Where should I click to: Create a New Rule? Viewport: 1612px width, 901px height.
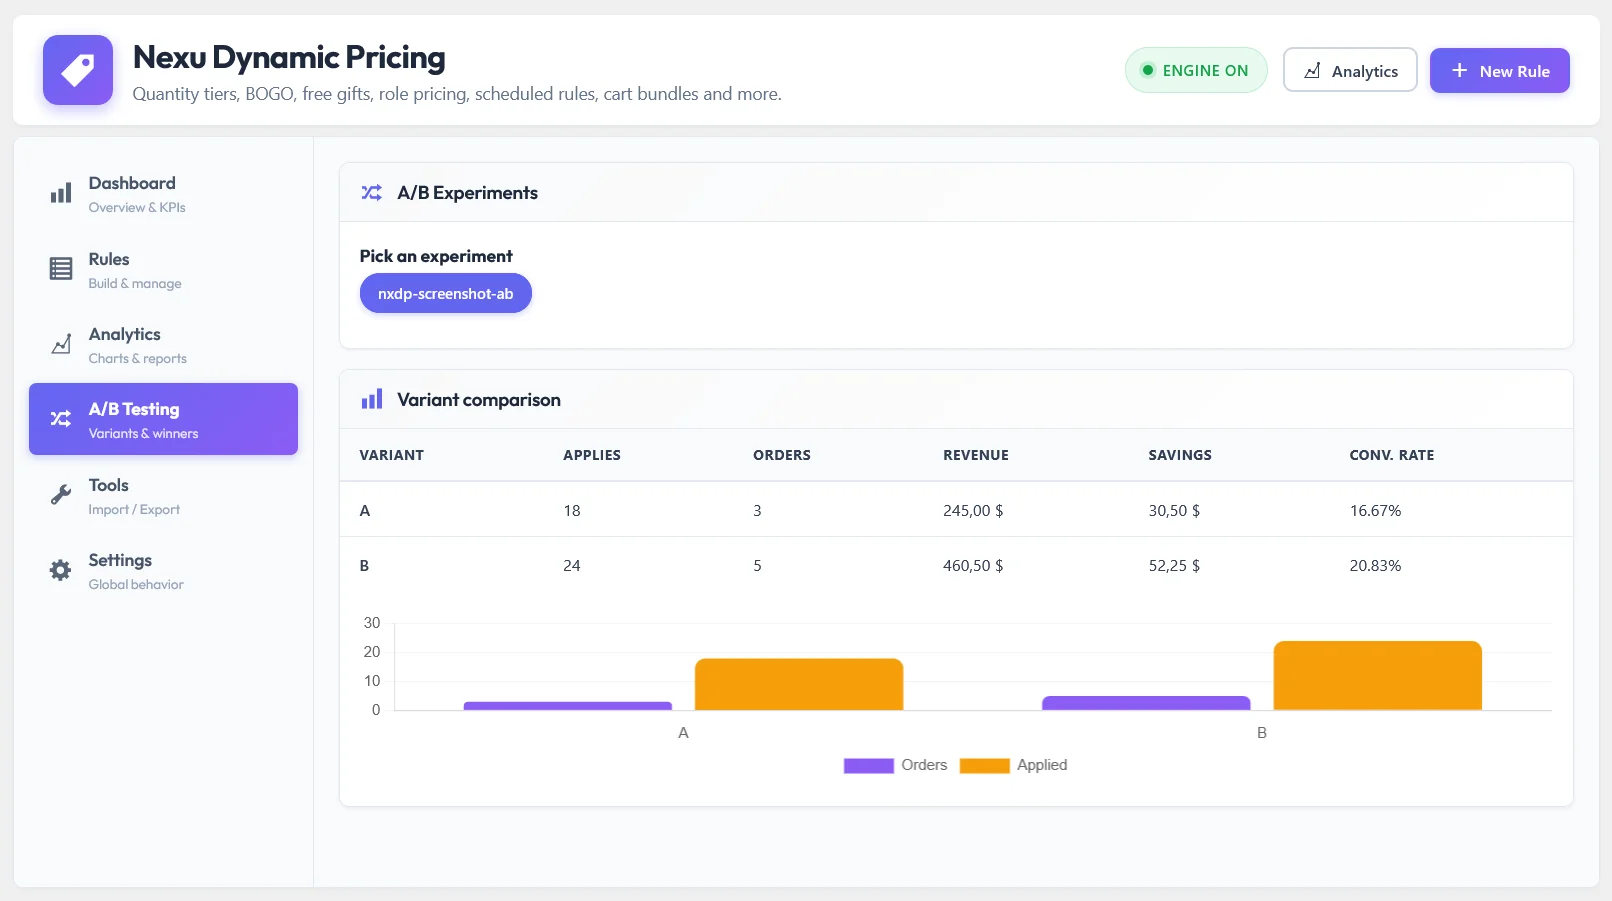click(1499, 70)
